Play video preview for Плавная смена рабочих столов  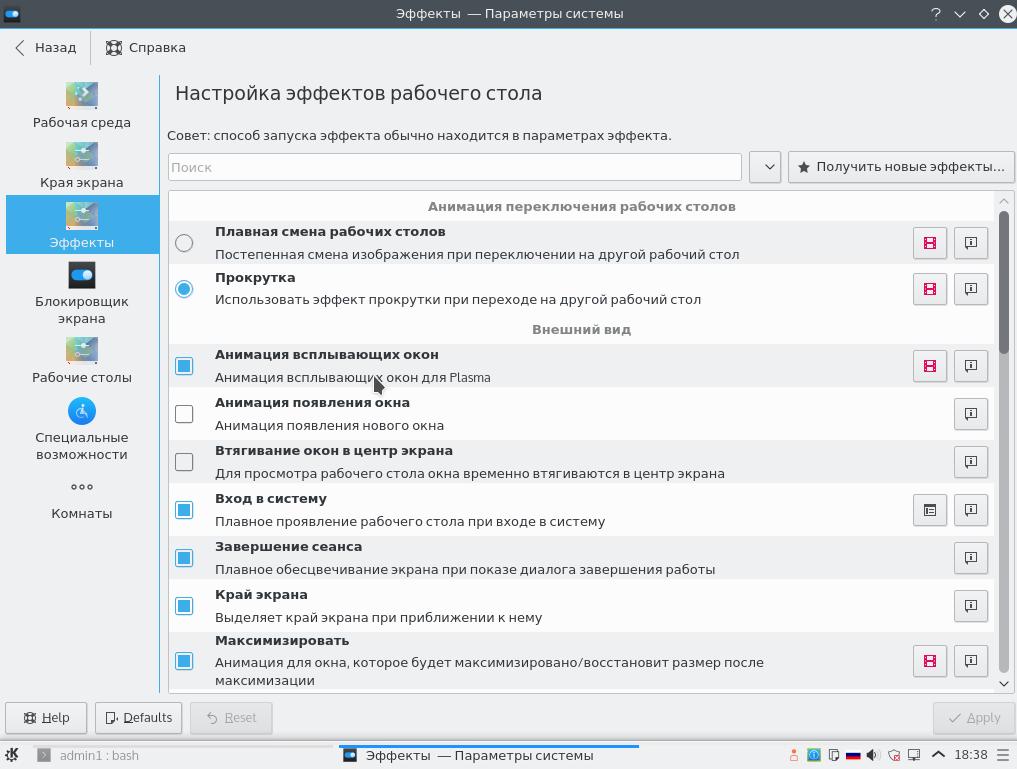(x=929, y=243)
